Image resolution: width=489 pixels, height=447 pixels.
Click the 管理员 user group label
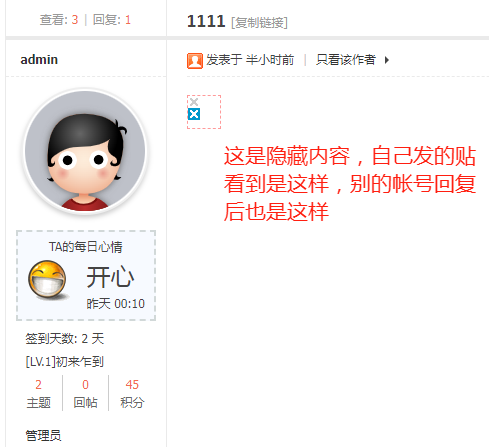[x=43, y=436]
